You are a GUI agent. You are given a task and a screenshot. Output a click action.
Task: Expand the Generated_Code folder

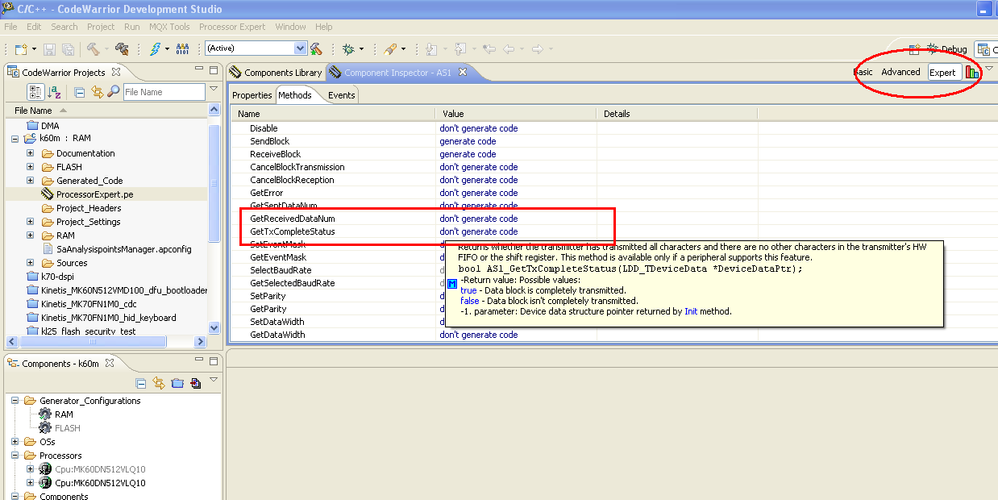(x=30, y=181)
